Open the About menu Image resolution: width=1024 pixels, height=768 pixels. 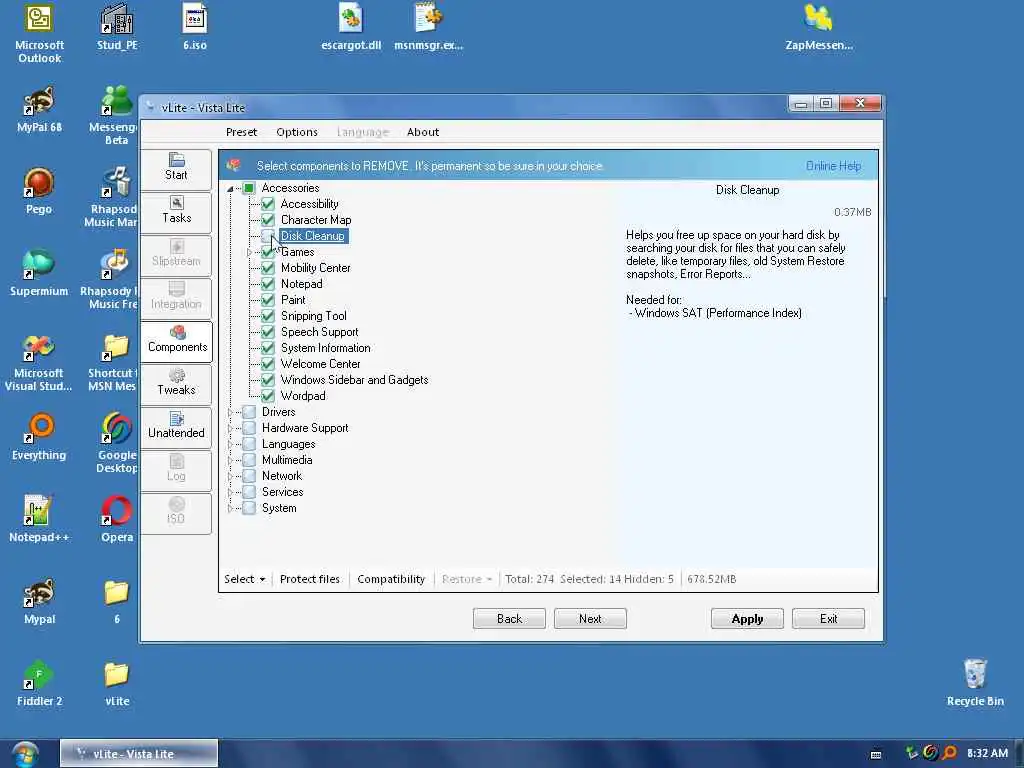423,132
